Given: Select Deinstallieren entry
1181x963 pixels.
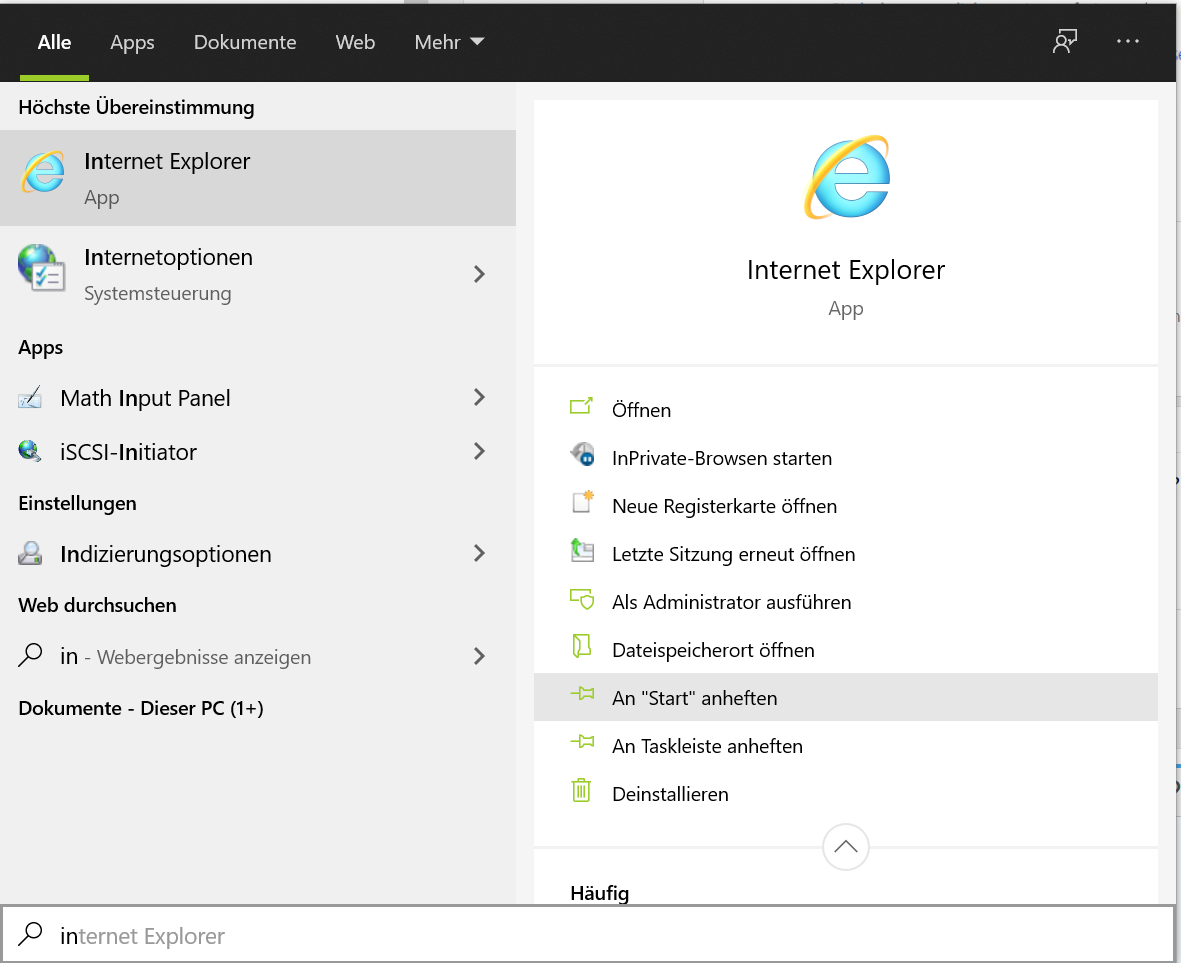Looking at the screenshot, I should 846,794.
